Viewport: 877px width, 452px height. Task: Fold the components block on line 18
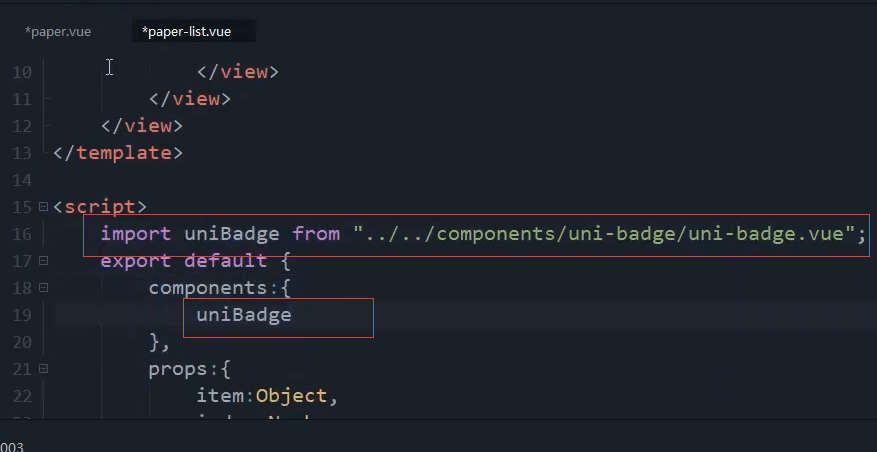pos(43,288)
